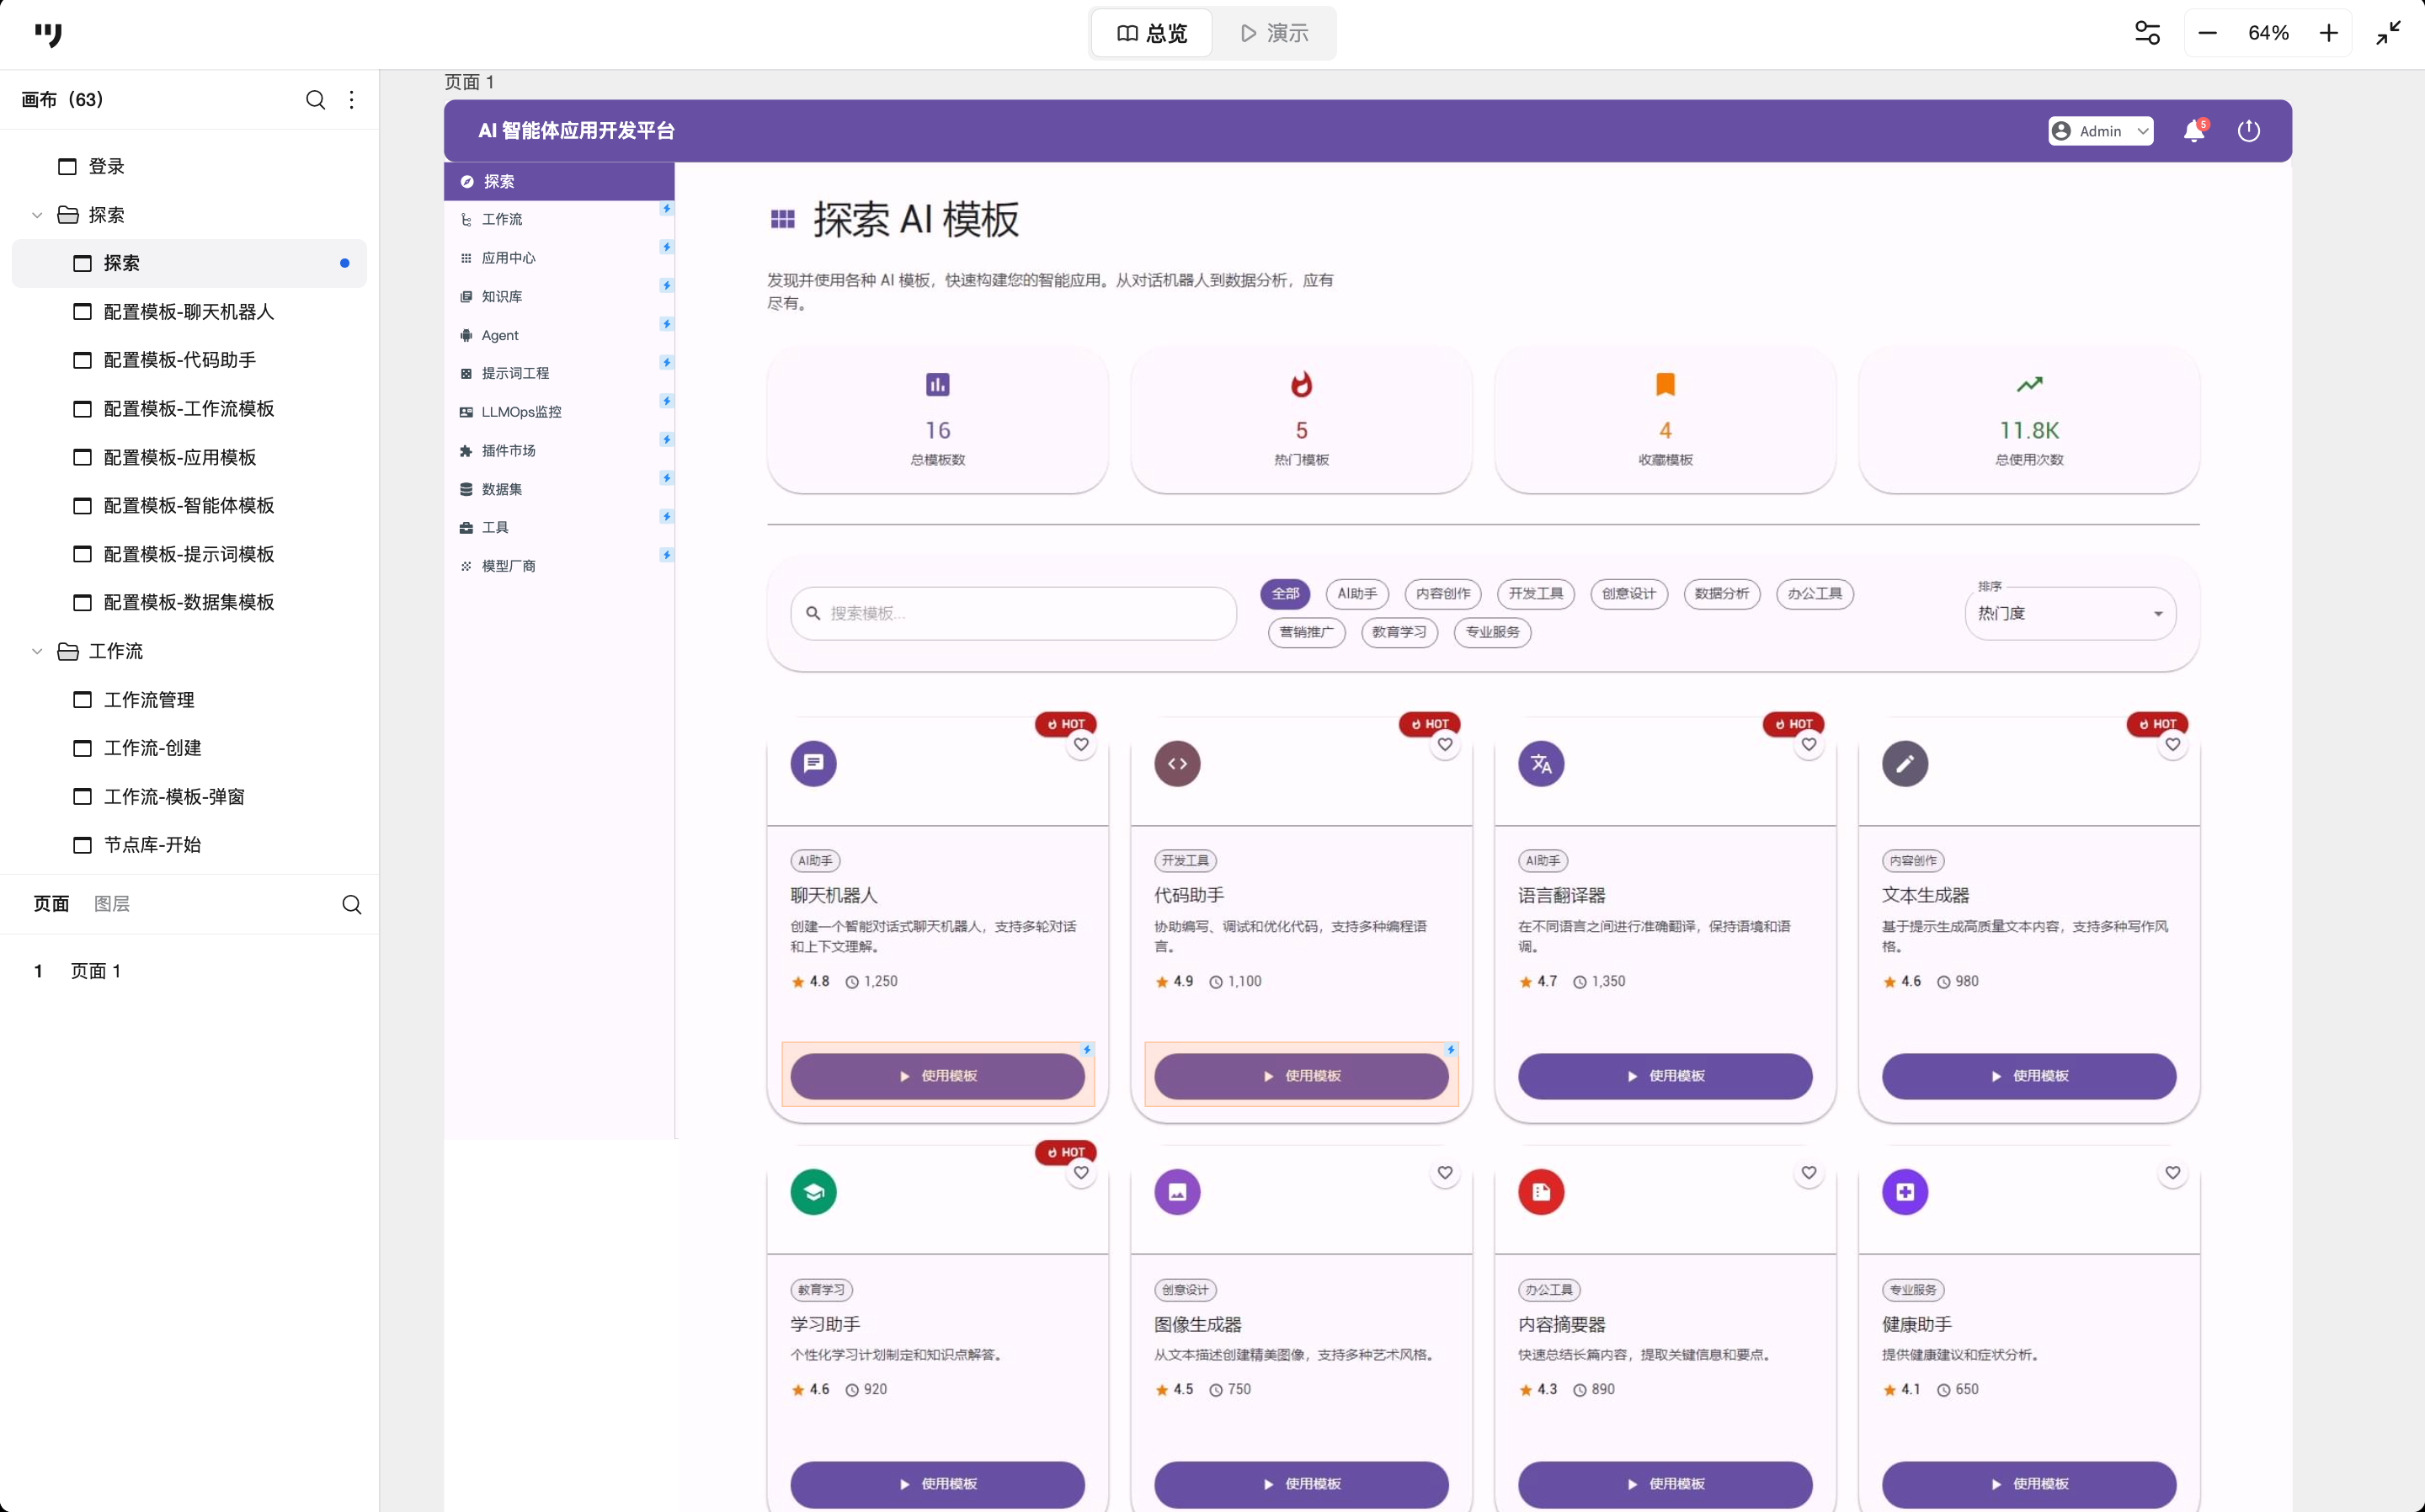
Task: Open the 热门度 sort dropdown
Action: tap(2070, 613)
